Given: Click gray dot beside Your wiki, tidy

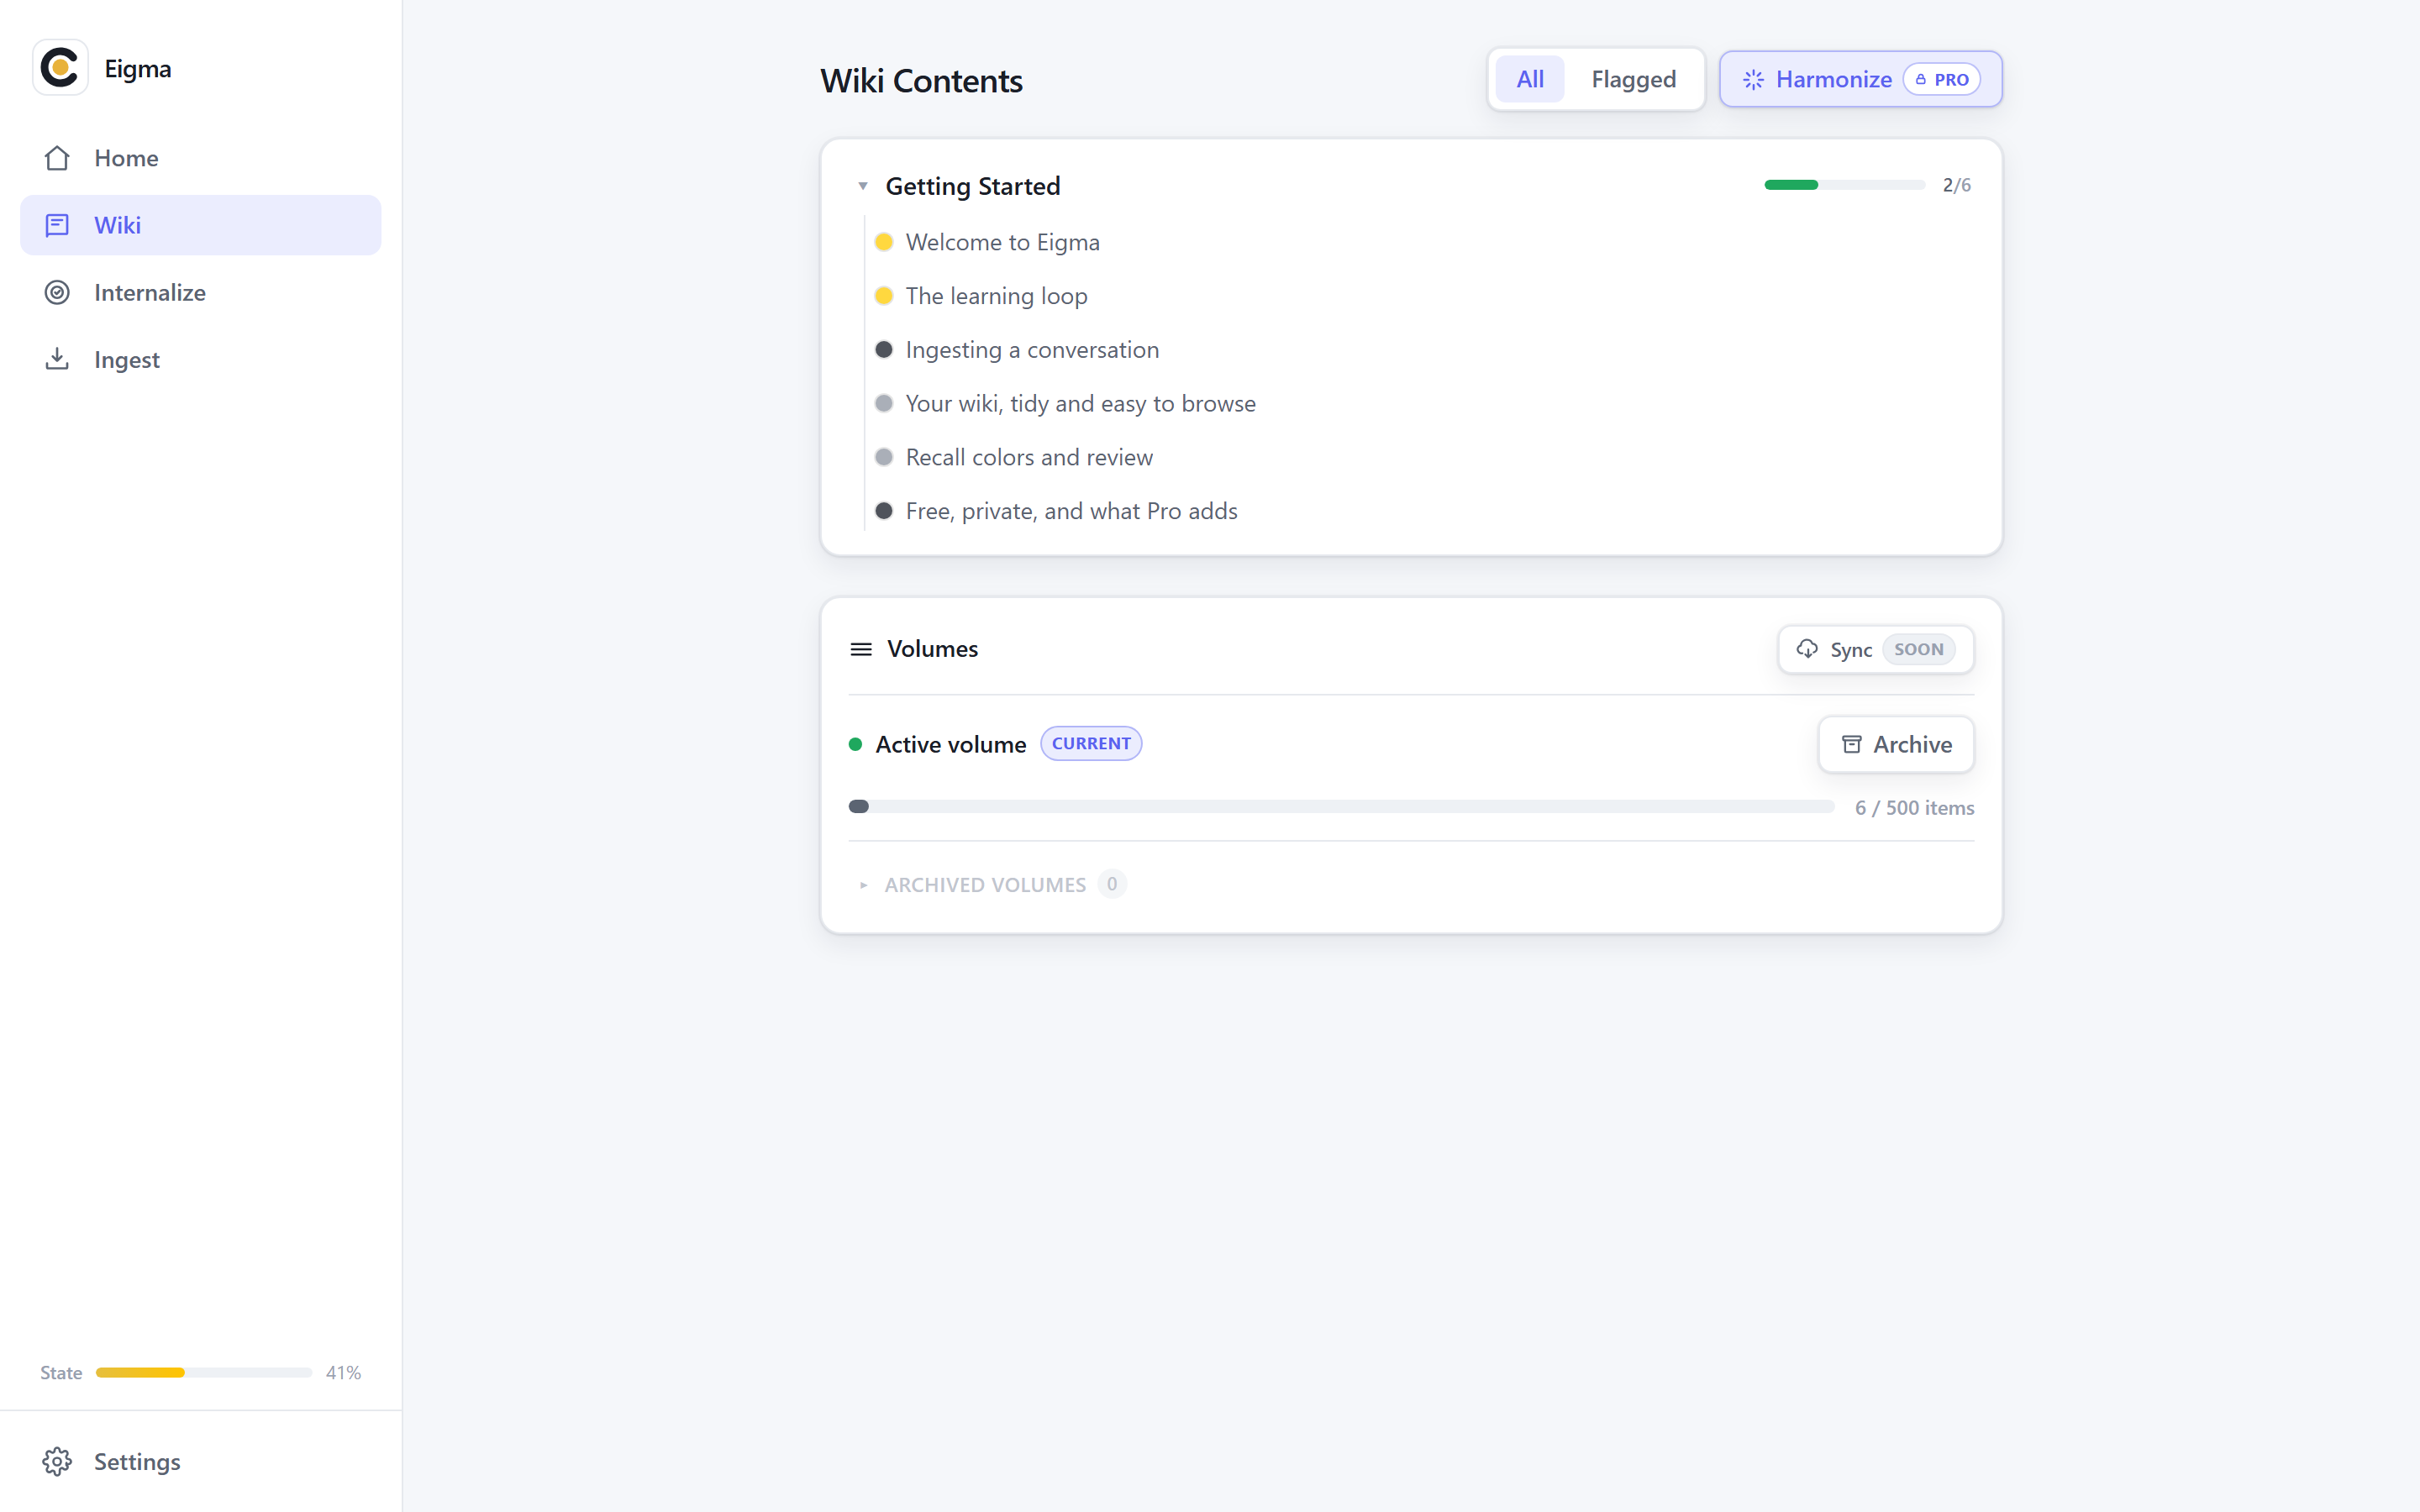Looking at the screenshot, I should tap(884, 403).
